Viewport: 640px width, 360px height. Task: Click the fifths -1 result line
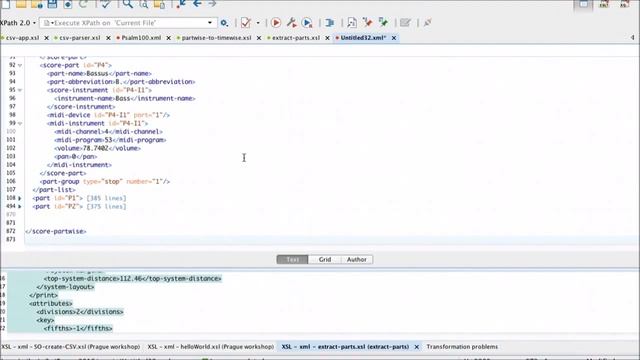pyautogui.click(x=78, y=329)
